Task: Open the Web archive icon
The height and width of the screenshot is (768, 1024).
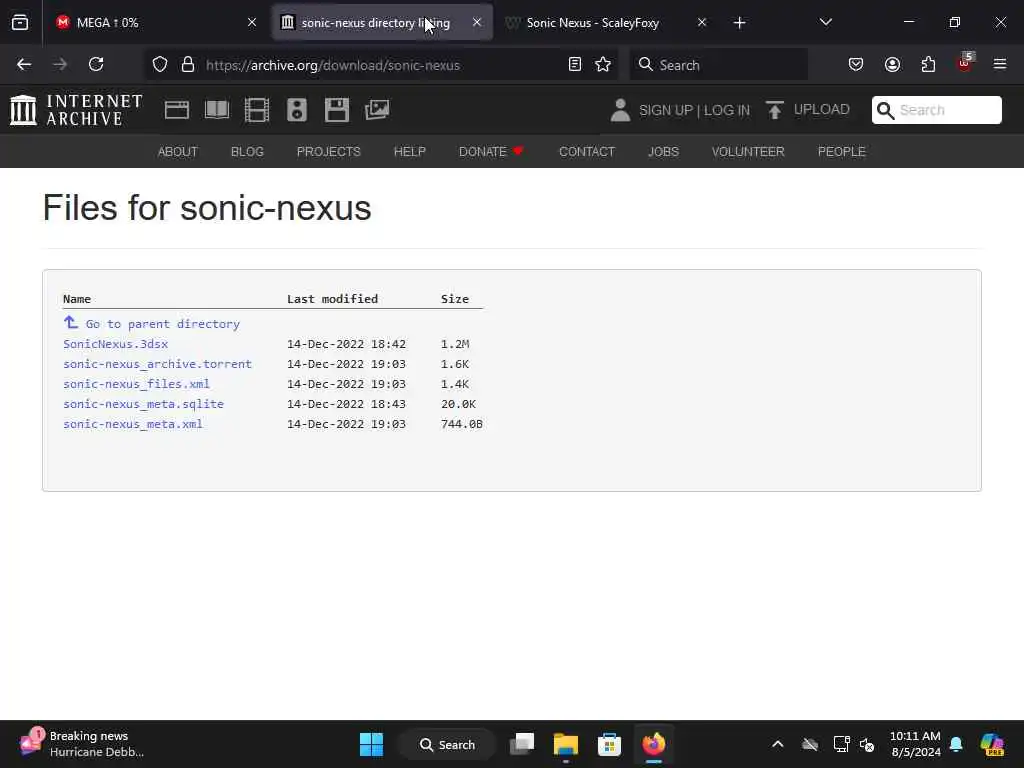Action: (177, 110)
